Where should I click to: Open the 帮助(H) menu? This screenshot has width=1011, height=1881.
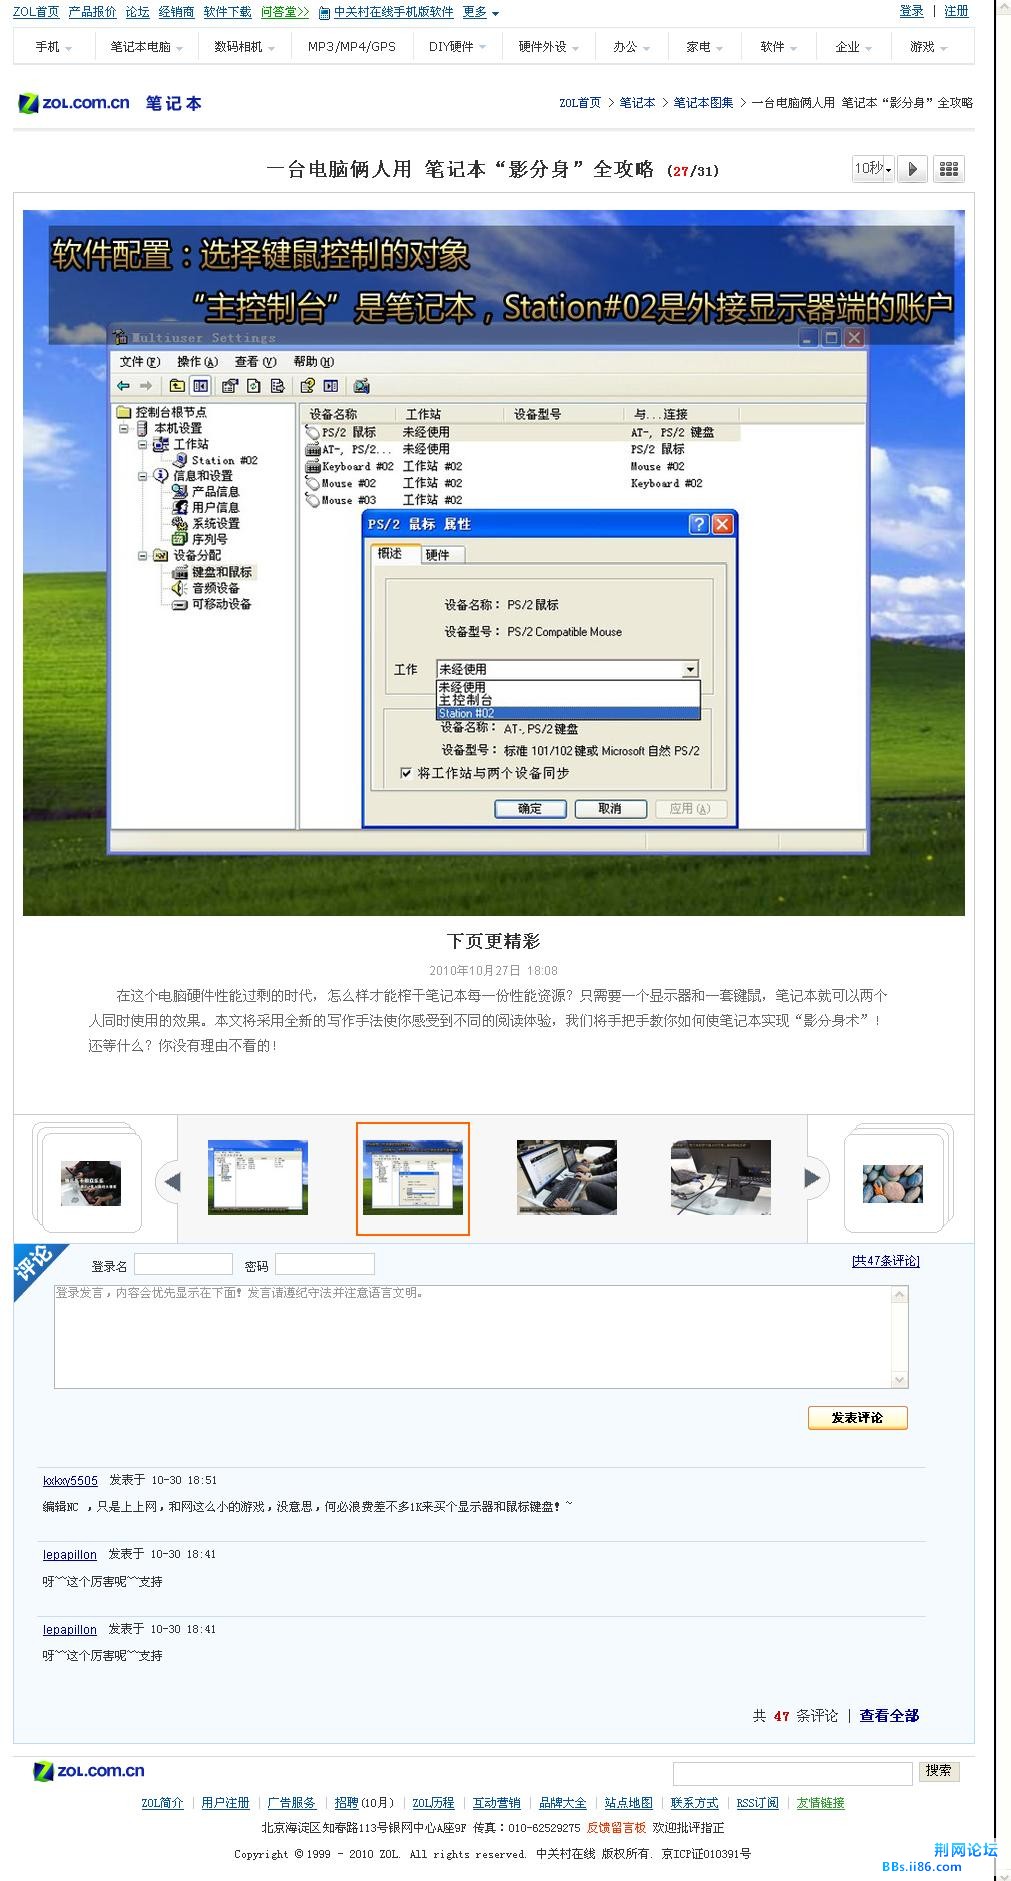(x=313, y=362)
